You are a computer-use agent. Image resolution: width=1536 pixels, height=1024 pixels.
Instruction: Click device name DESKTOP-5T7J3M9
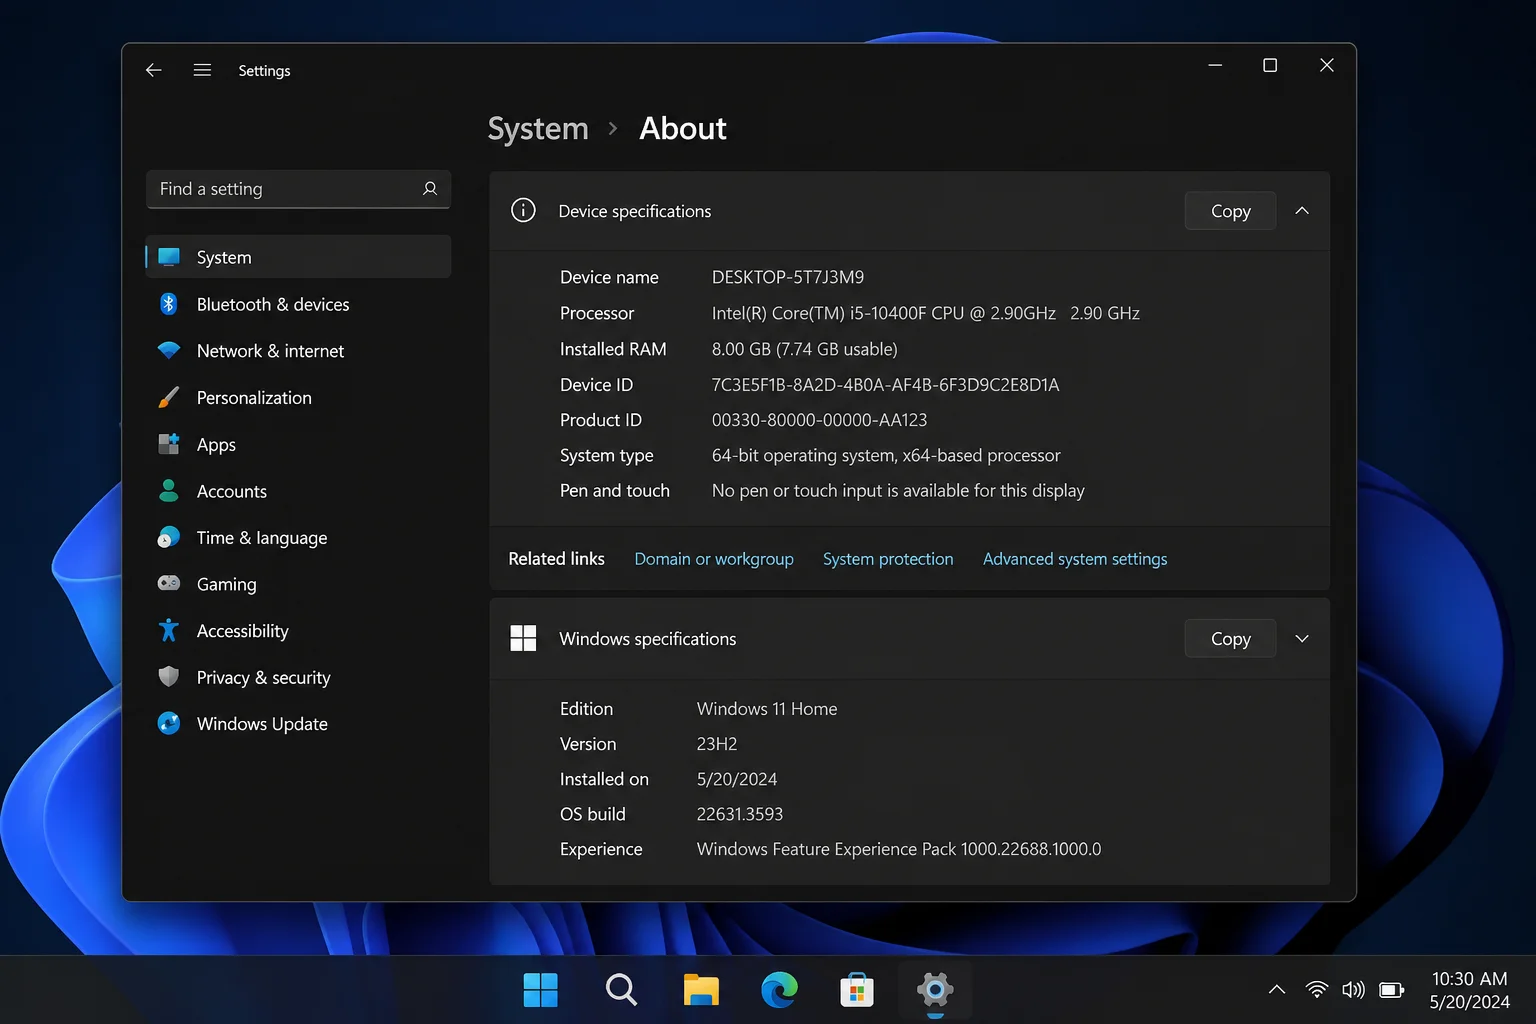[788, 277]
